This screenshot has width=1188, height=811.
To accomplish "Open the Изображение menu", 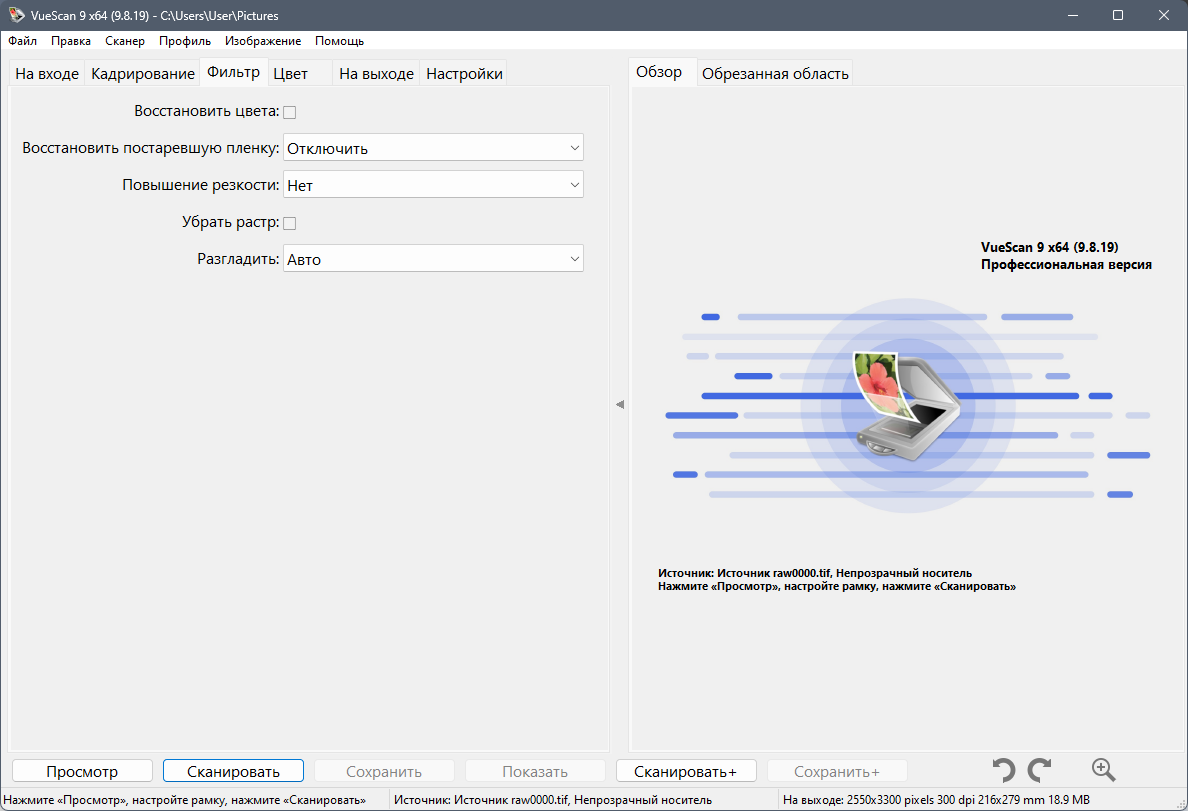I will [x=263, y=41].
